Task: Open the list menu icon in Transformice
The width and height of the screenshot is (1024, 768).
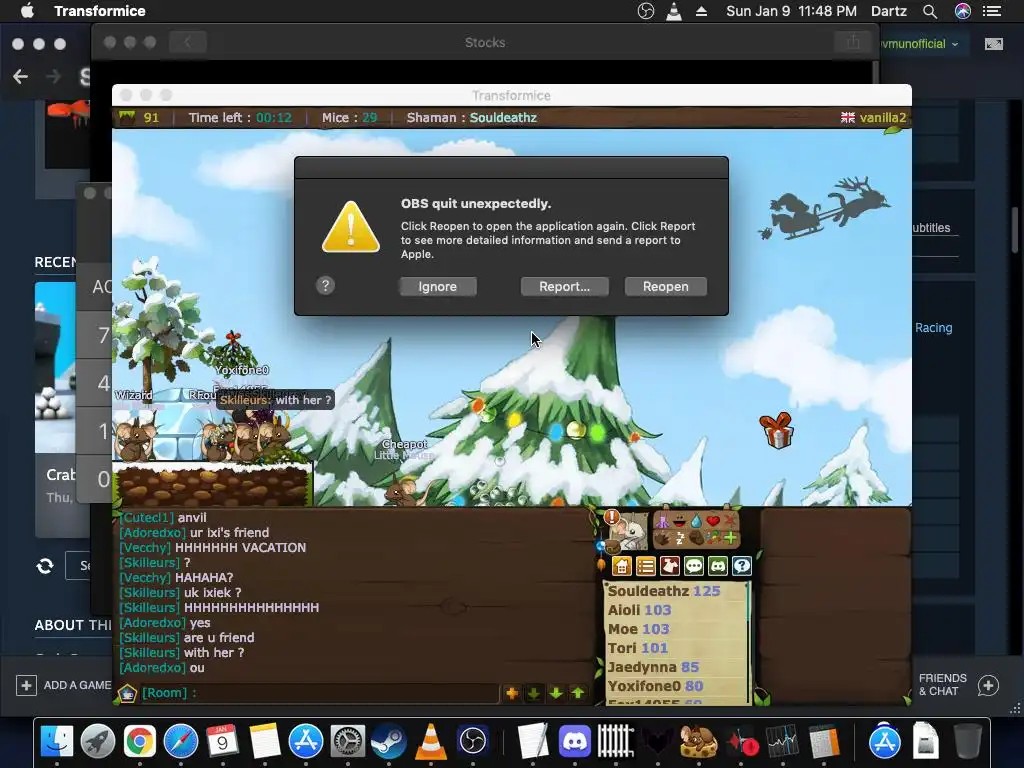Action: pos(646,566)
